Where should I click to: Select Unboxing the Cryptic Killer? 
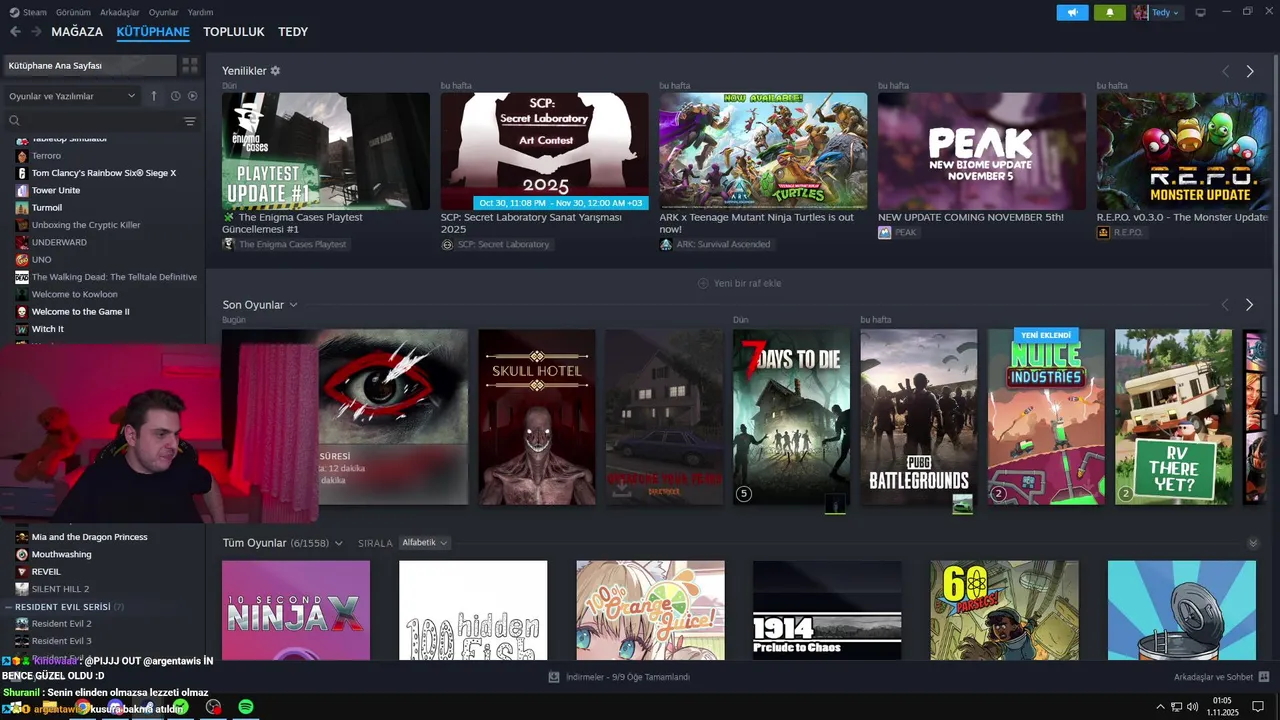[x=86, y=225]
